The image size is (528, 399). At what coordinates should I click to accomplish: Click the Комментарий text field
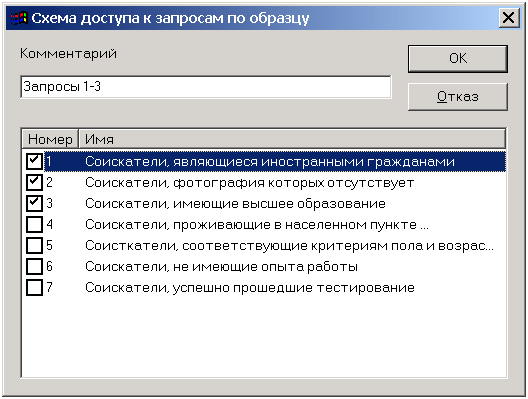(206, 87)
